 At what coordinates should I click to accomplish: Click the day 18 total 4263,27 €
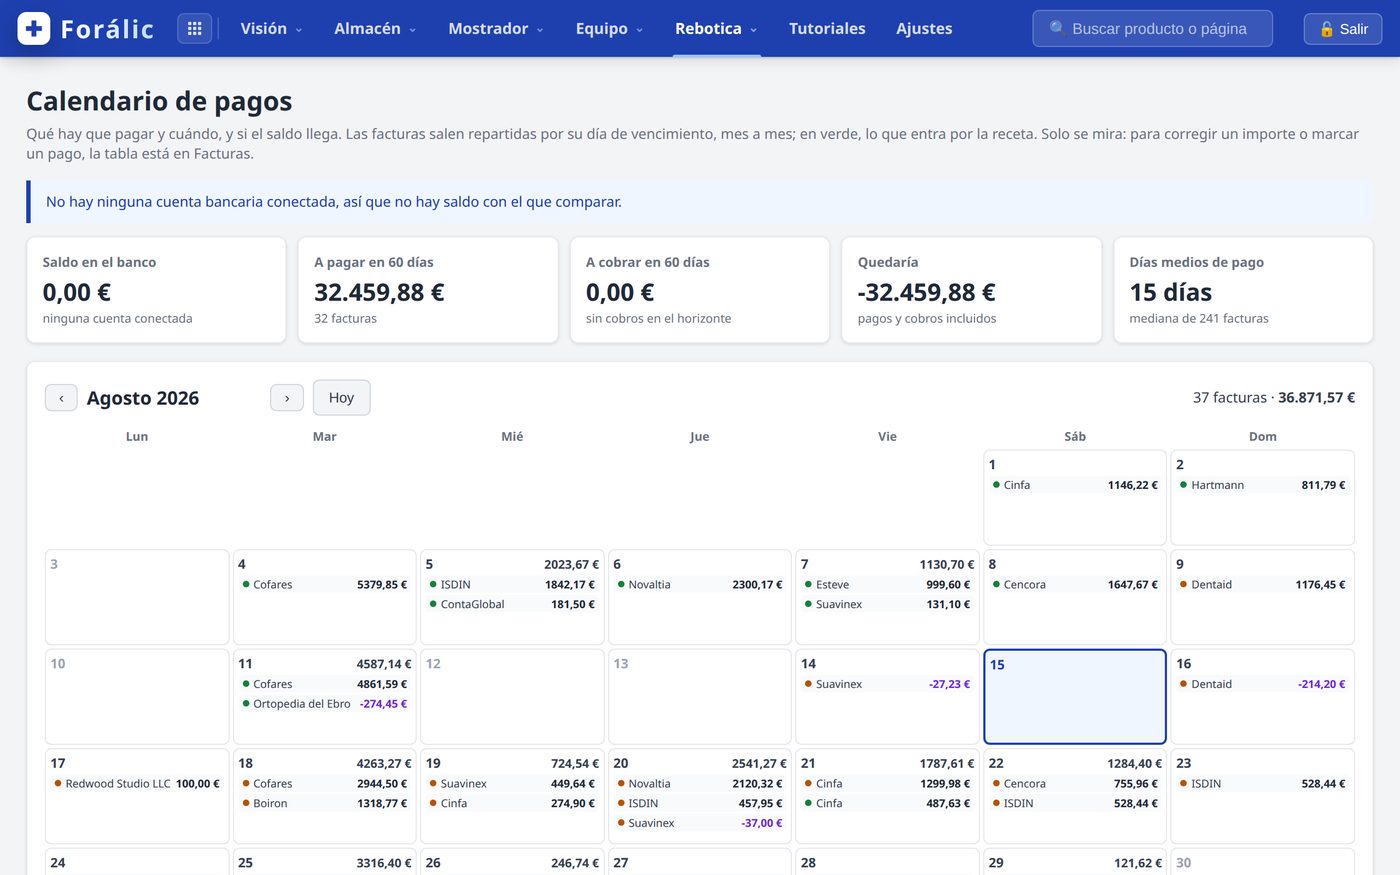[x=384, y=764]
